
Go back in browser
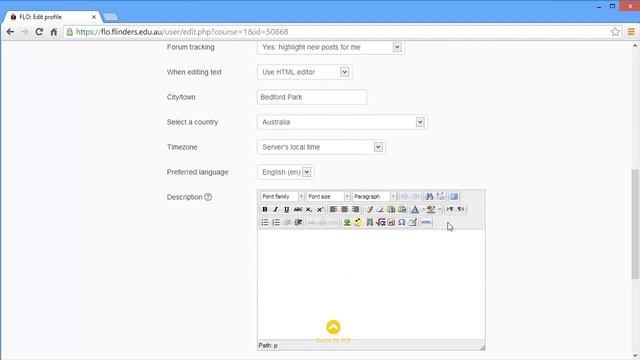[10, 32]
